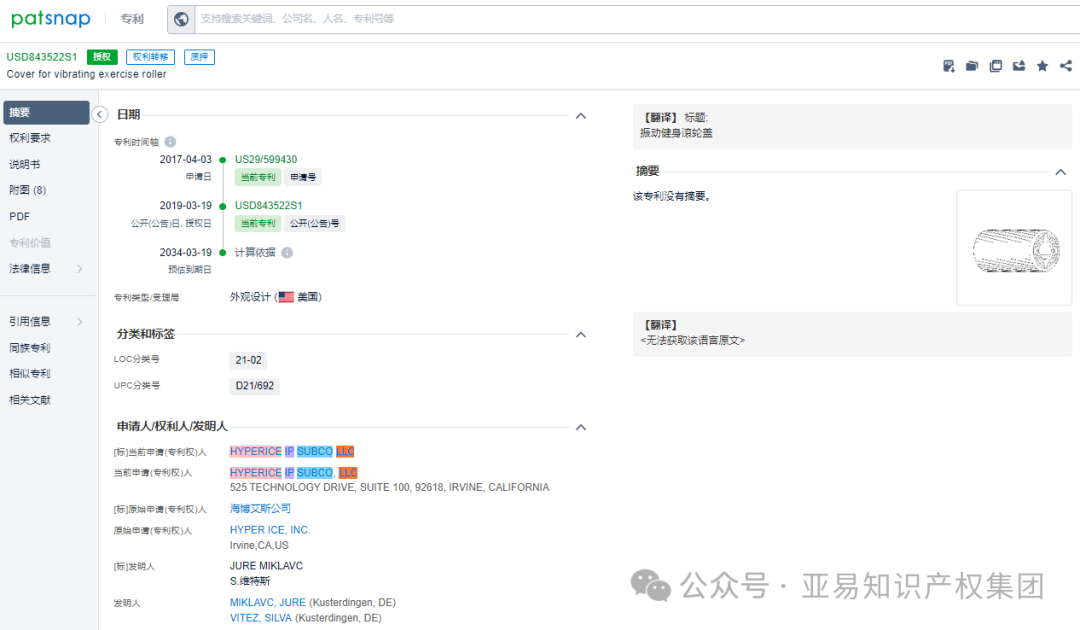Open the share options via share icon
The width and height of the screenshot is (1080, 630).
(1064, 65)
